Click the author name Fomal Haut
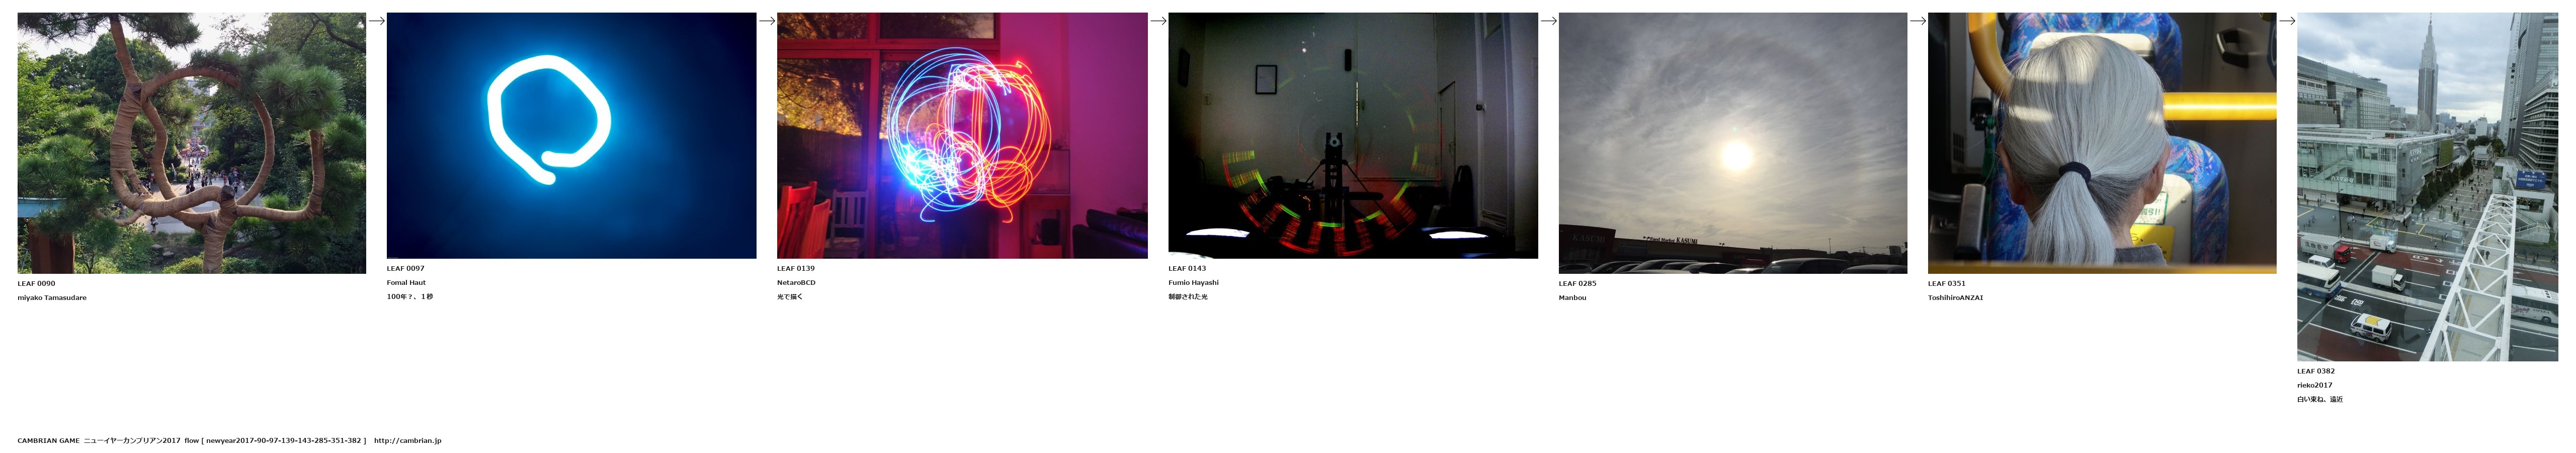The width and height of the screenshot is (2576, 453). point(406,283)
